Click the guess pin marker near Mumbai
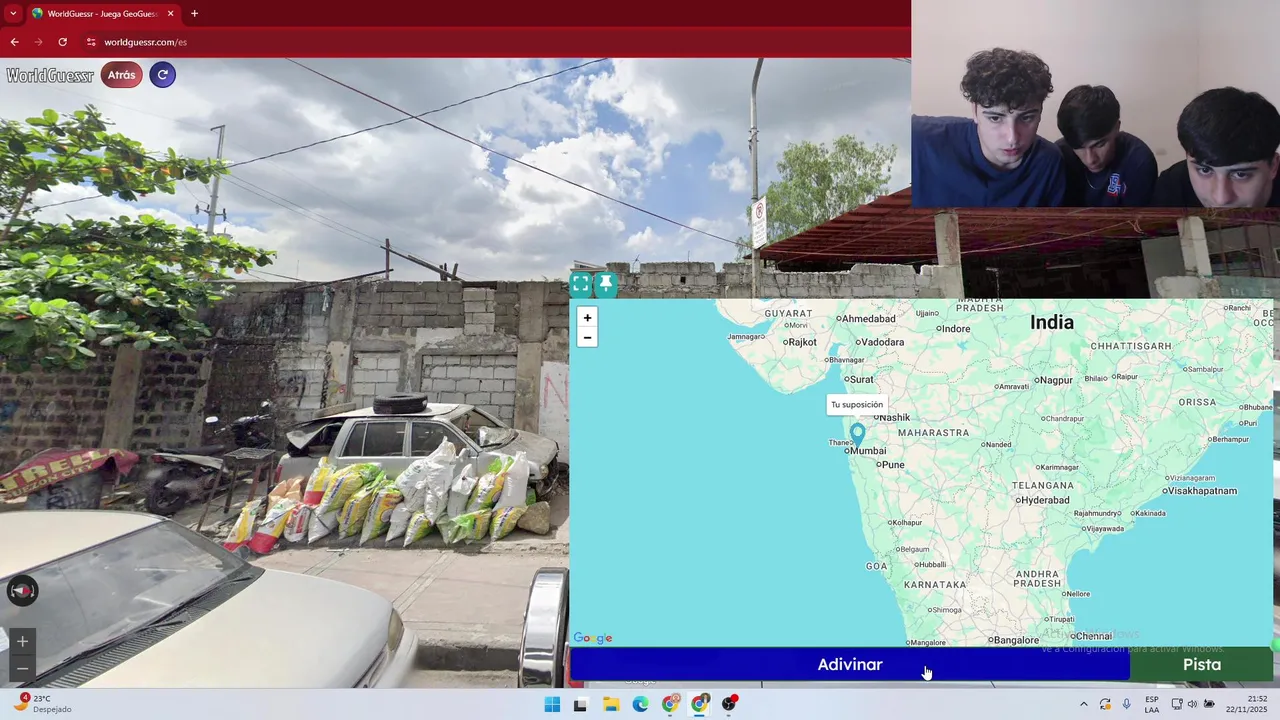 [x=857, y=433]
